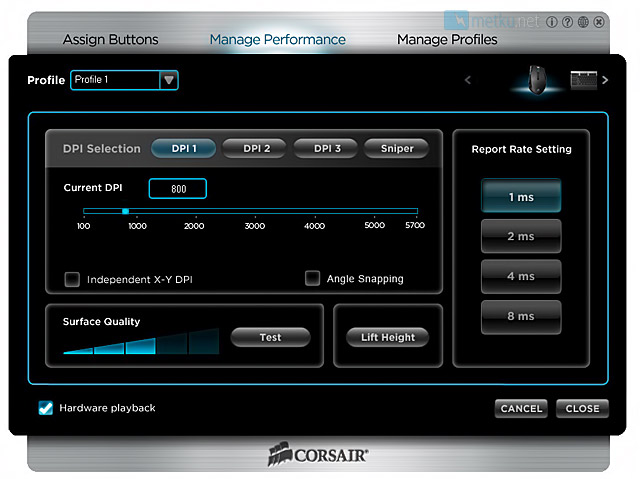The height and width of the screenshot is (479, 640).
Task: Click the Current DPI input box
Action: coord(178,189)
